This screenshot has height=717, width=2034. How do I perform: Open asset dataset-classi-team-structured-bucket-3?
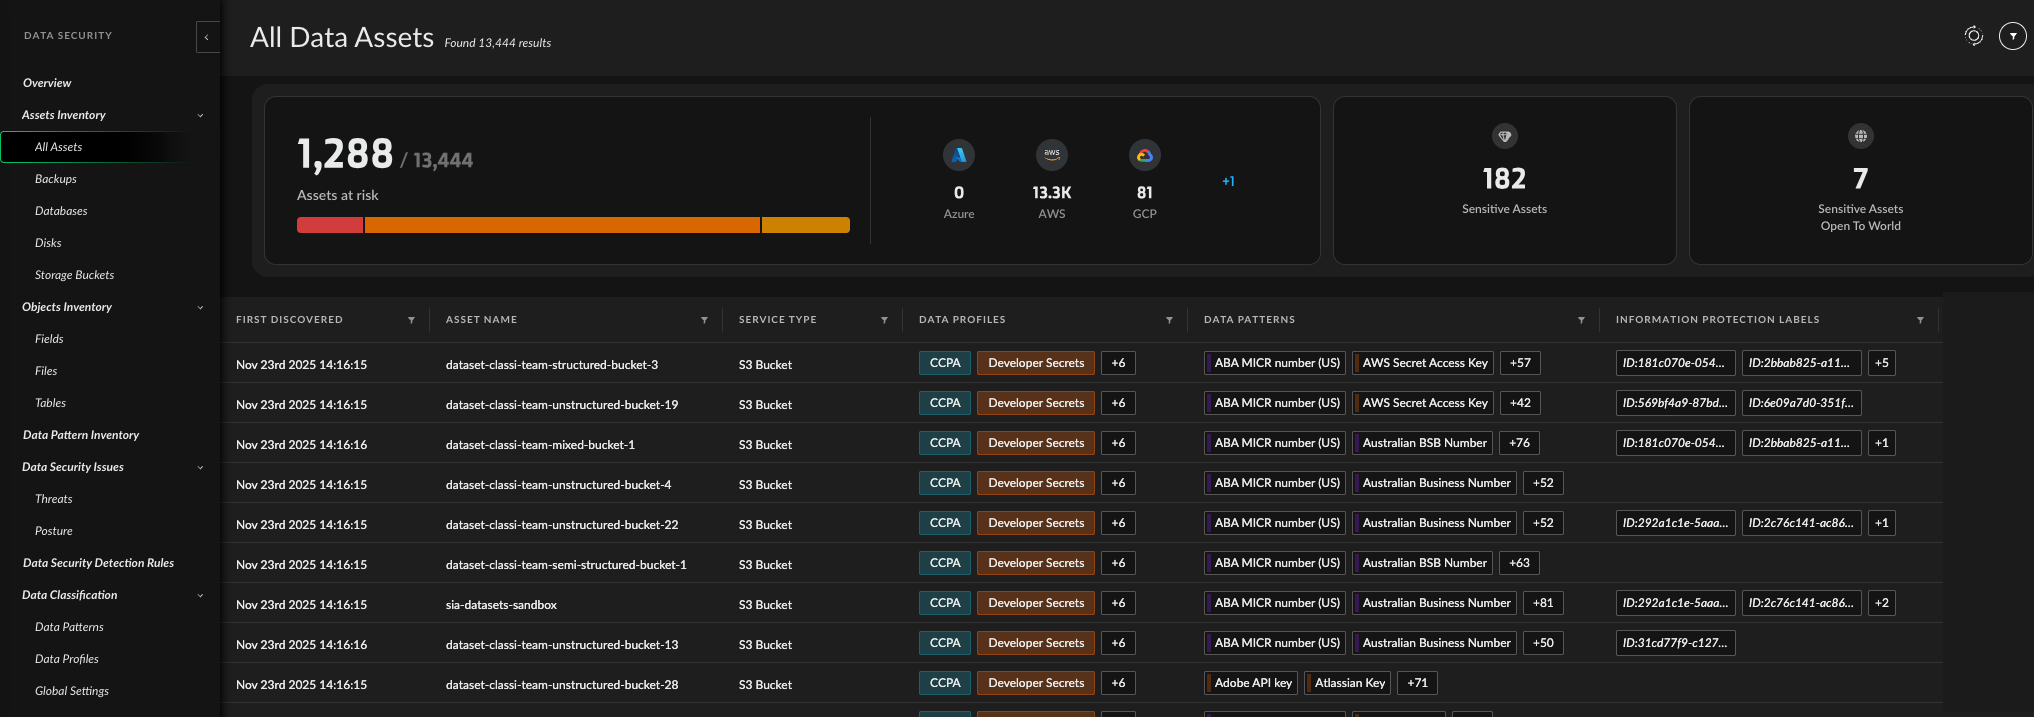pyautogui.click(x=552, y=365)
